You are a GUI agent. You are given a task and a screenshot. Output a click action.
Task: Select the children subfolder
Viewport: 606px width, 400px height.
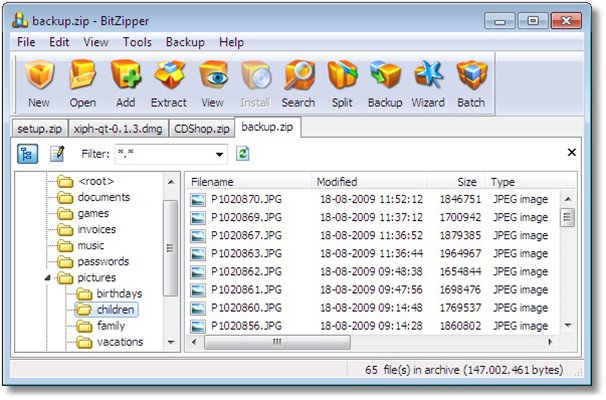[115, 310]
